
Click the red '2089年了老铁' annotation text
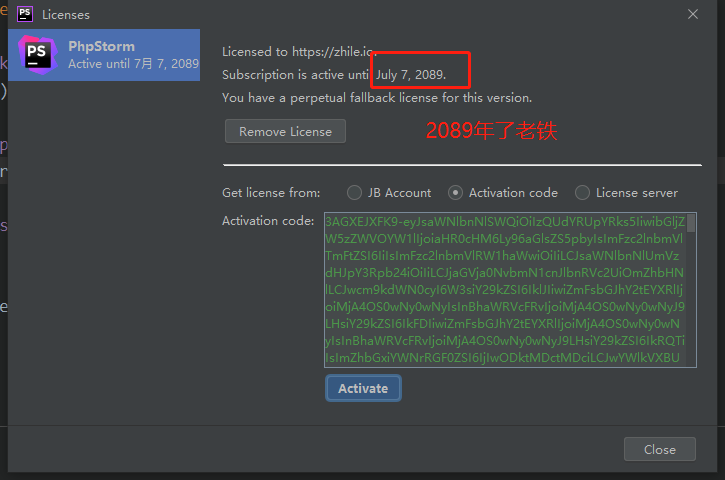(491, 131)
